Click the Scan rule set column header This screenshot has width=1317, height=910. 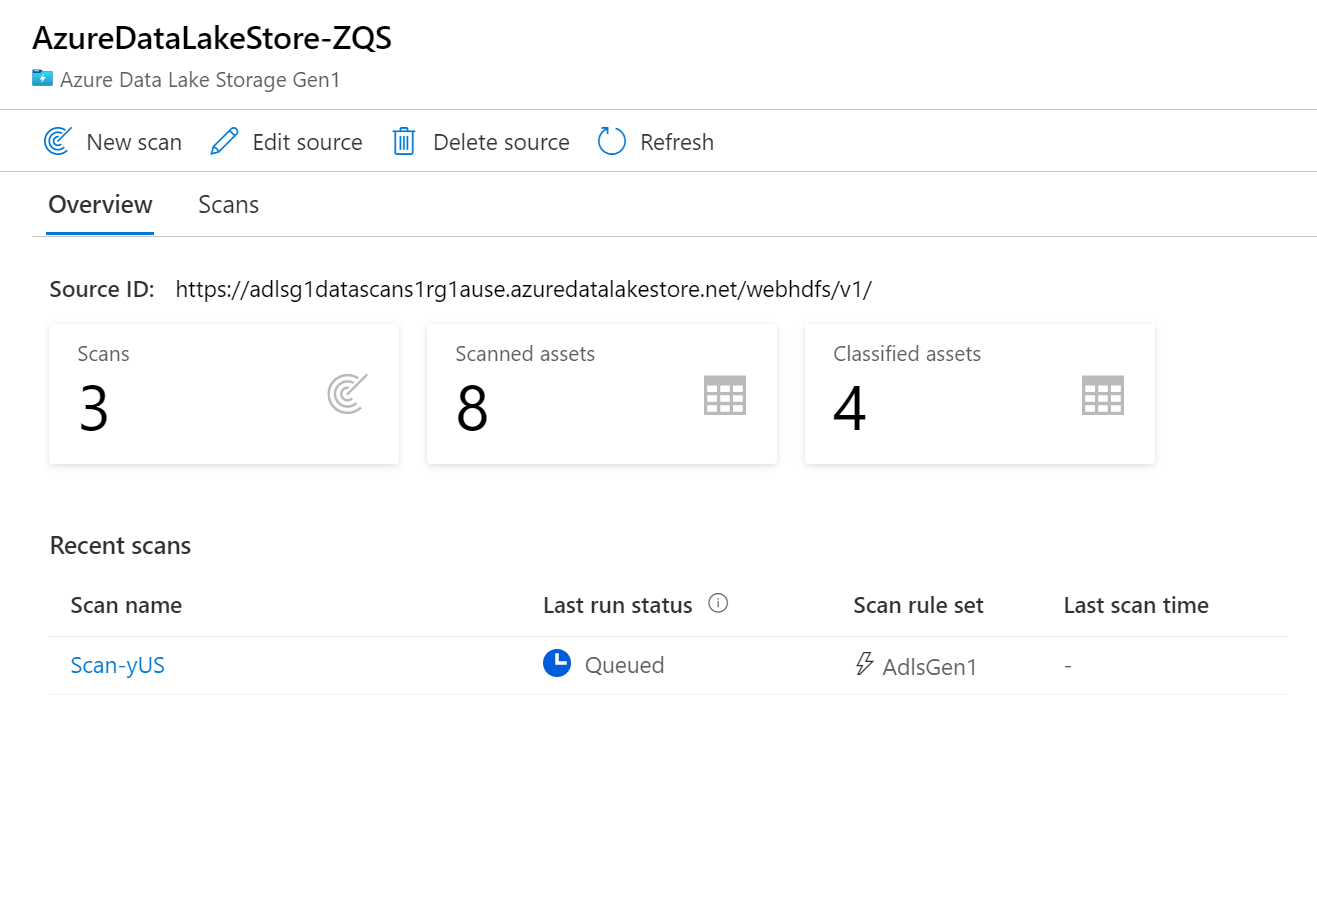click(918, 605)
